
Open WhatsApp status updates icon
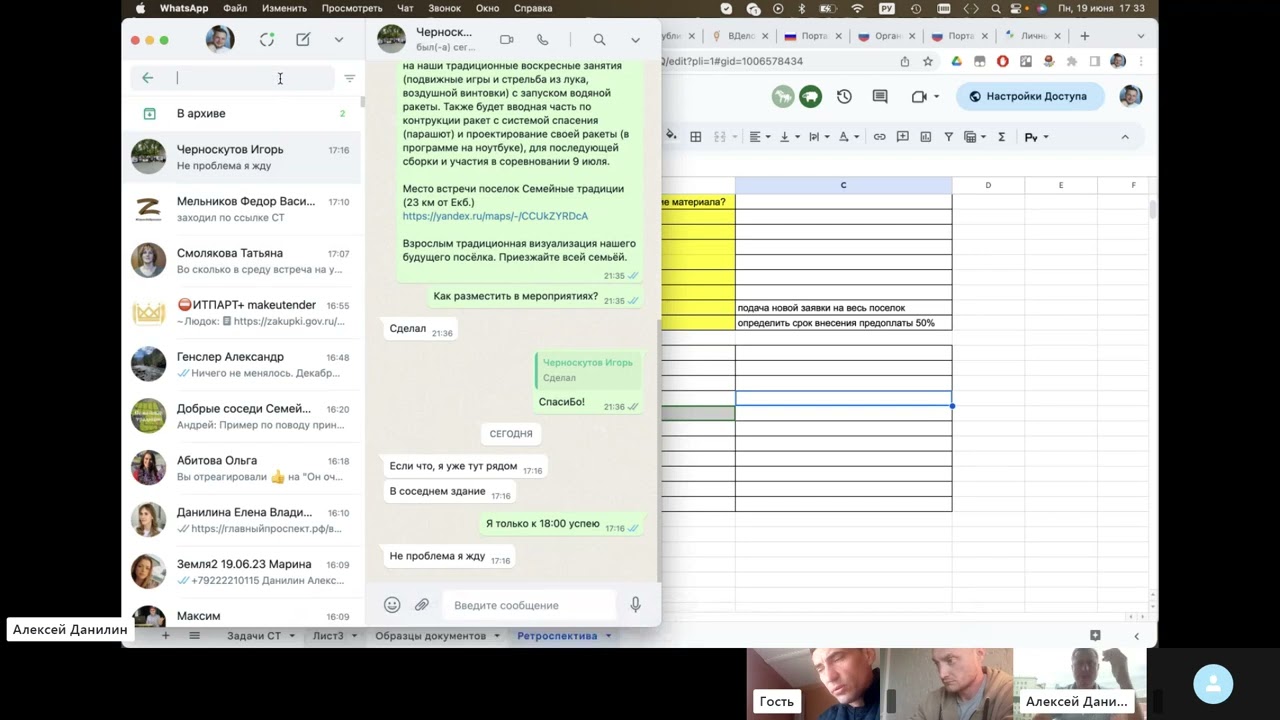(x=267, y=40)
